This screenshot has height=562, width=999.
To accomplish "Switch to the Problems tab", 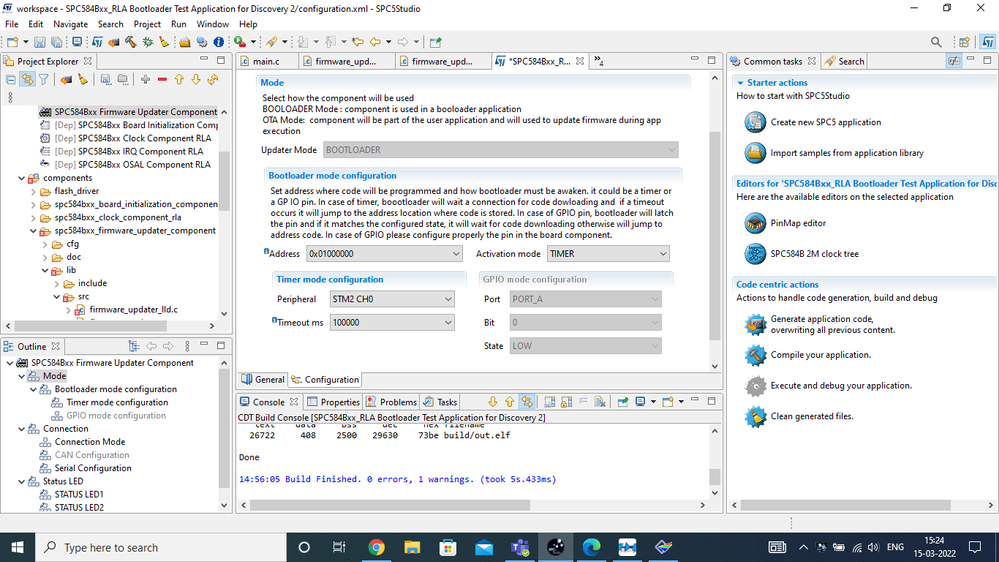I will [x=391, y=402].
